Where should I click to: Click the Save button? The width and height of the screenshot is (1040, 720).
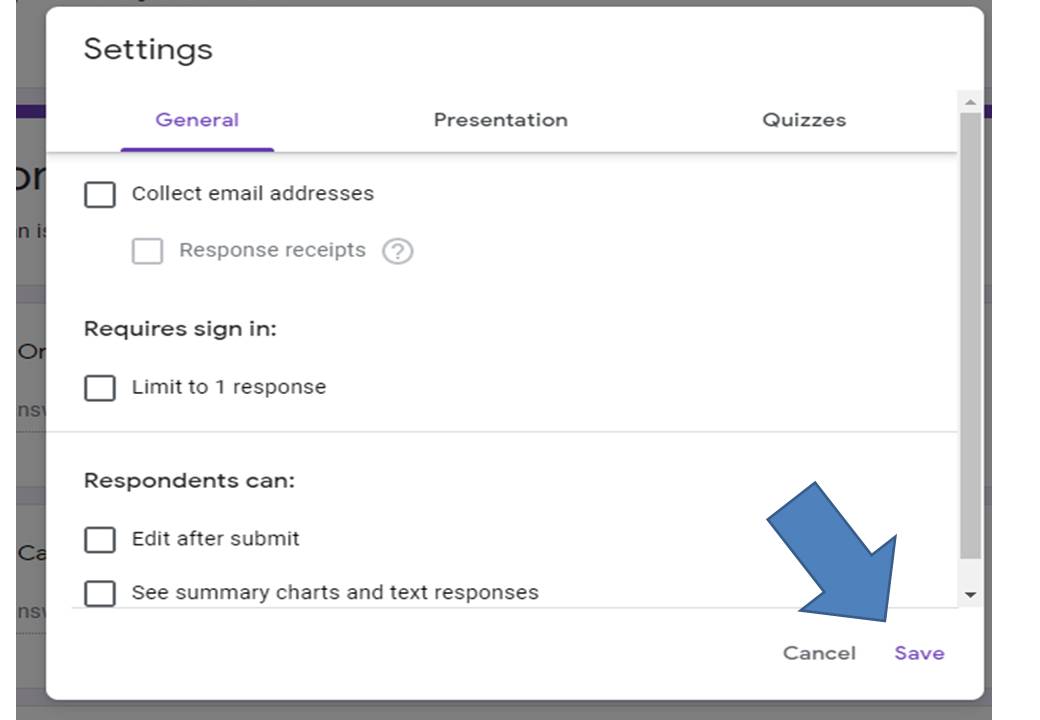point(919,653)
